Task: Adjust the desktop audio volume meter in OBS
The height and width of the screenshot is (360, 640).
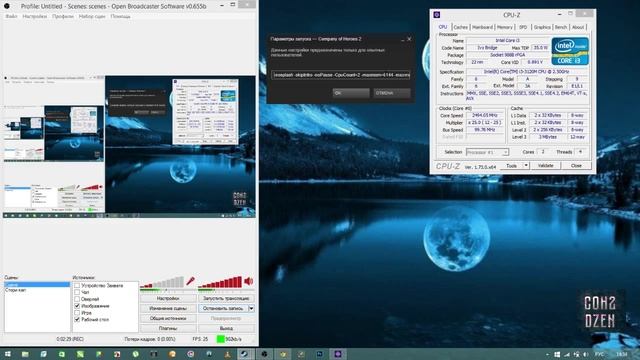Action: pyautogui.click(x=220, y=282)
